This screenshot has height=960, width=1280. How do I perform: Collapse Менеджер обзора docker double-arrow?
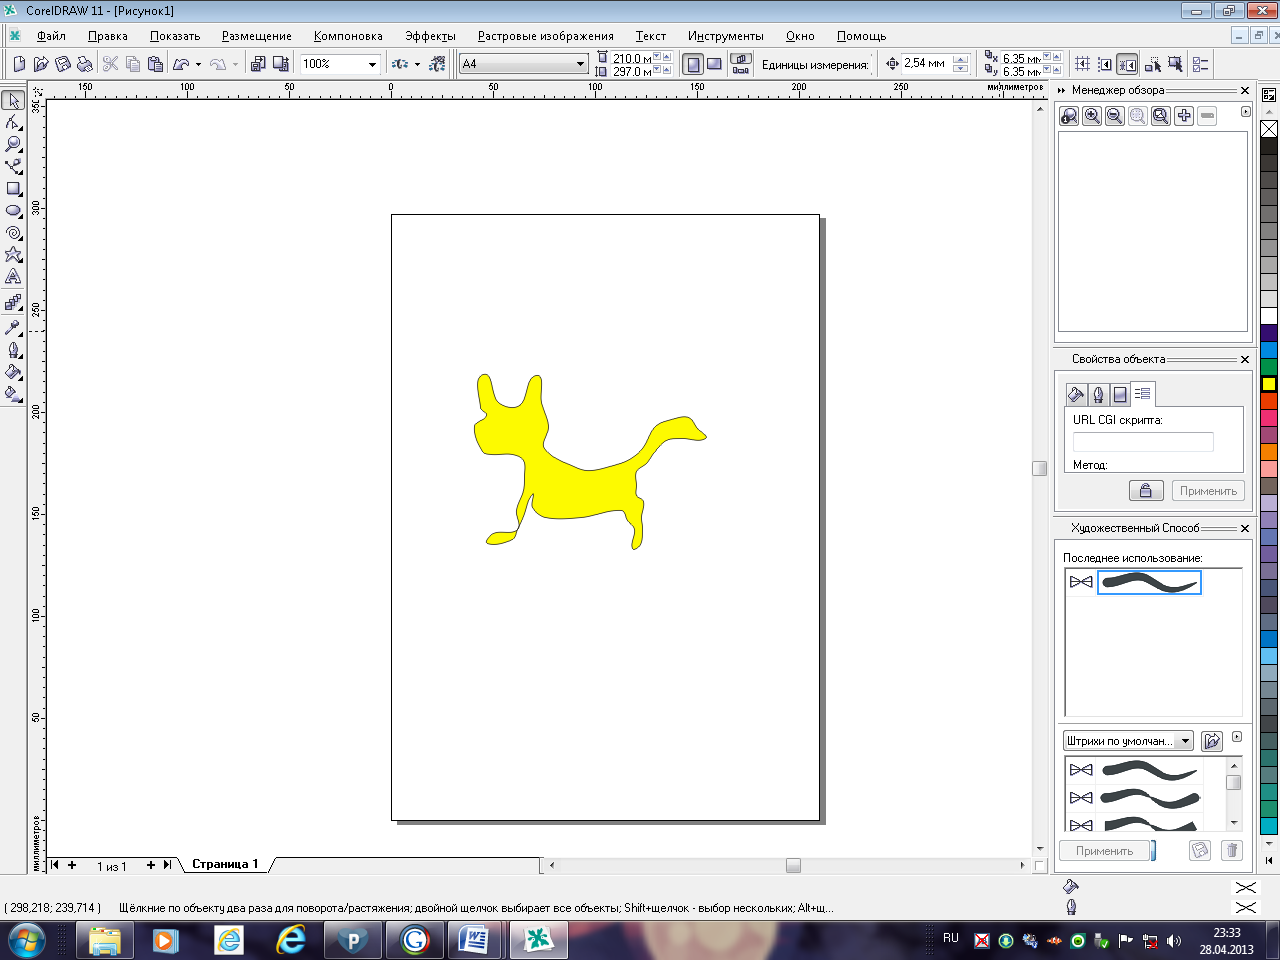pyautogui.click(x=1061, y=90)
